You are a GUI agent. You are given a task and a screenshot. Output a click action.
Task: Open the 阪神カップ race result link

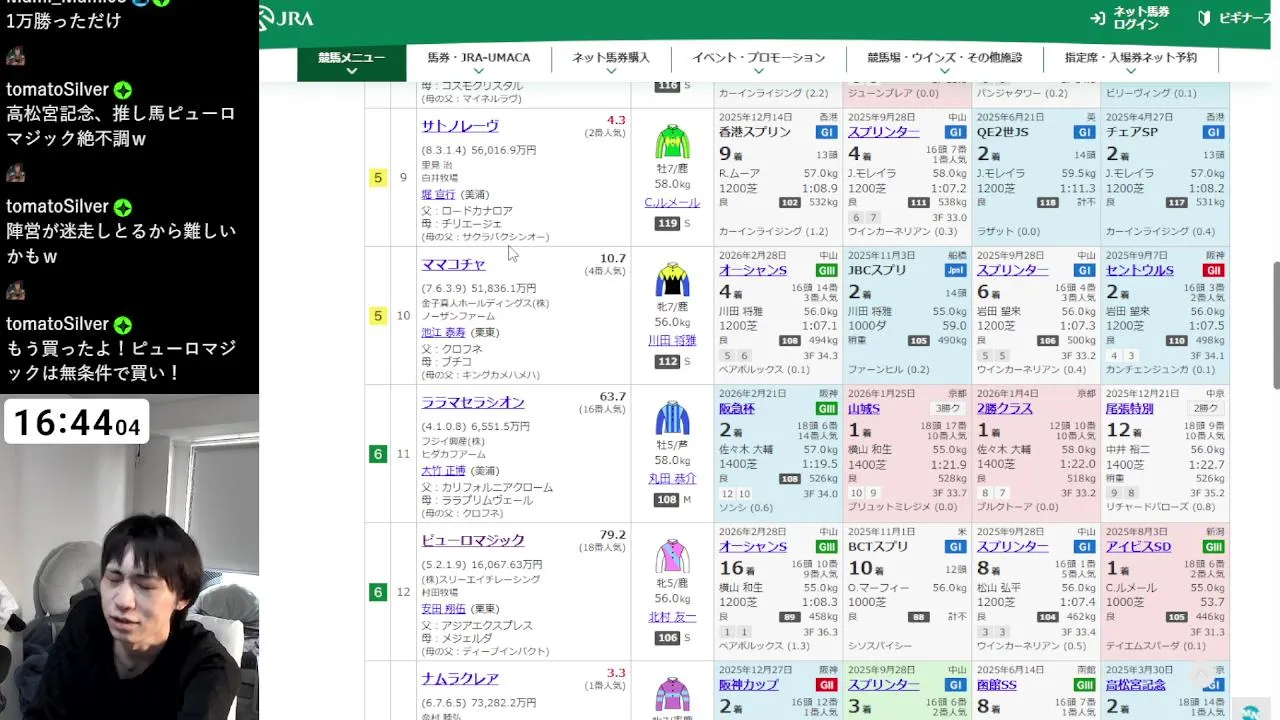click(x=749, y=685)
